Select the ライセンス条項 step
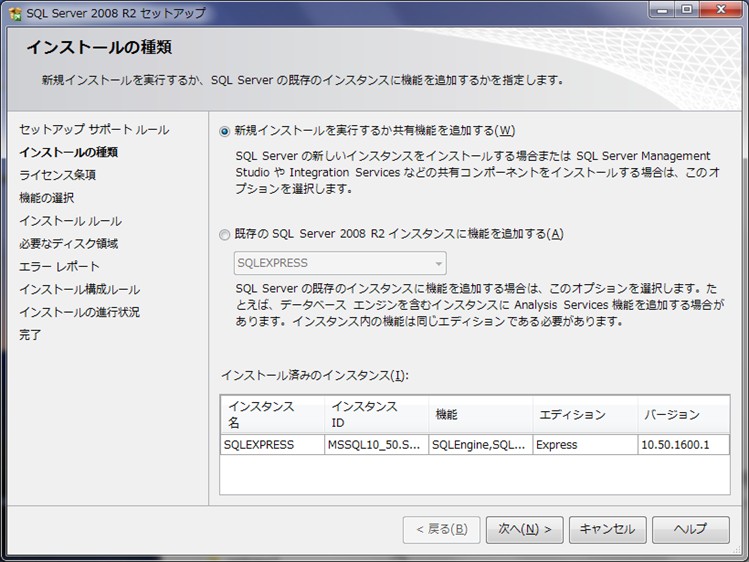 click(57, 175)
